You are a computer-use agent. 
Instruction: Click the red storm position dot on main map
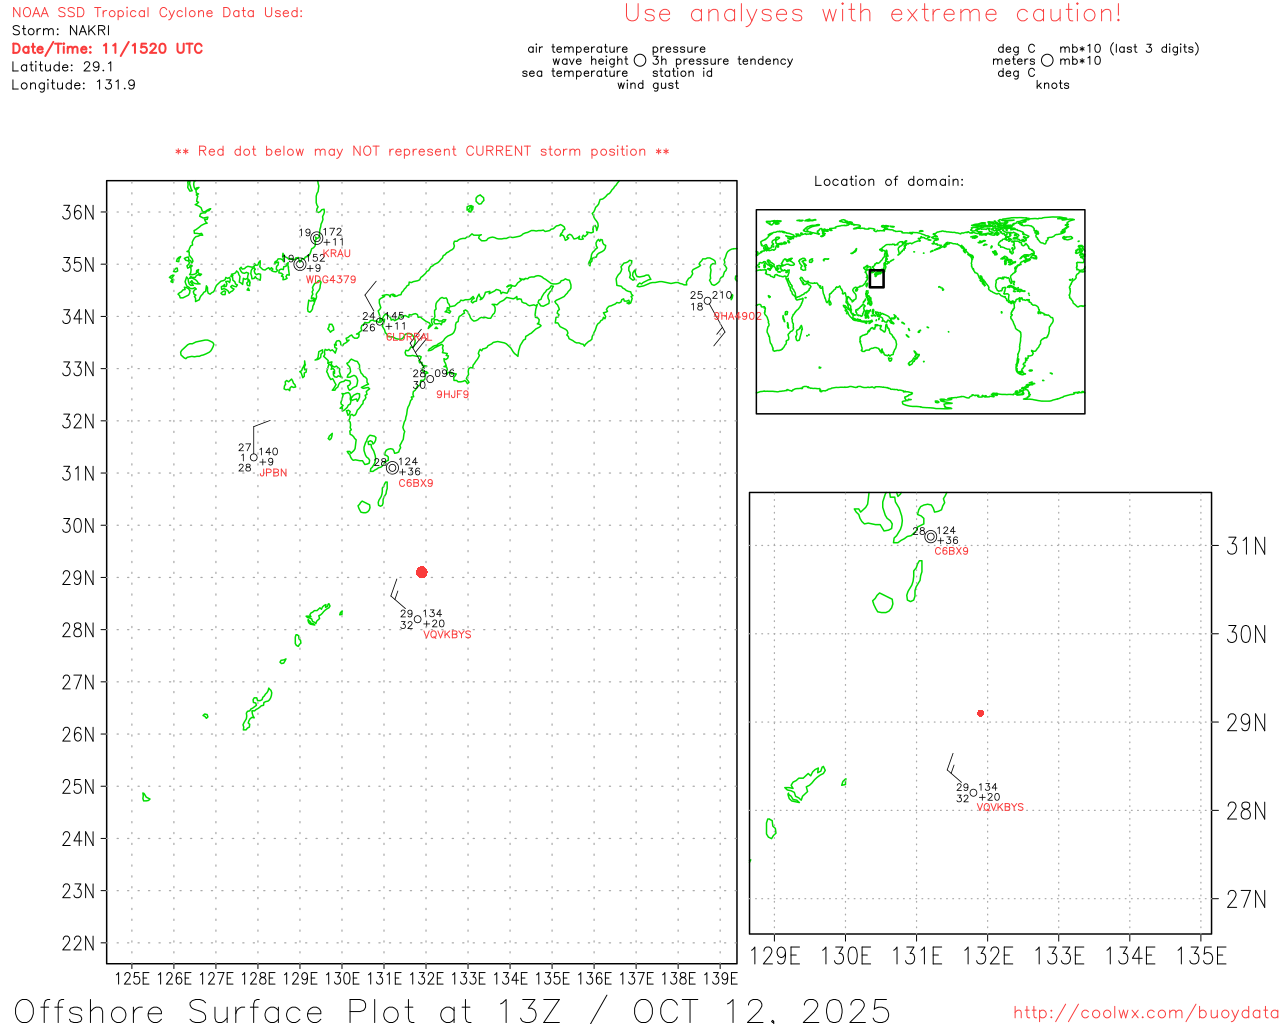pyautogui.click(x=421, y=572)
